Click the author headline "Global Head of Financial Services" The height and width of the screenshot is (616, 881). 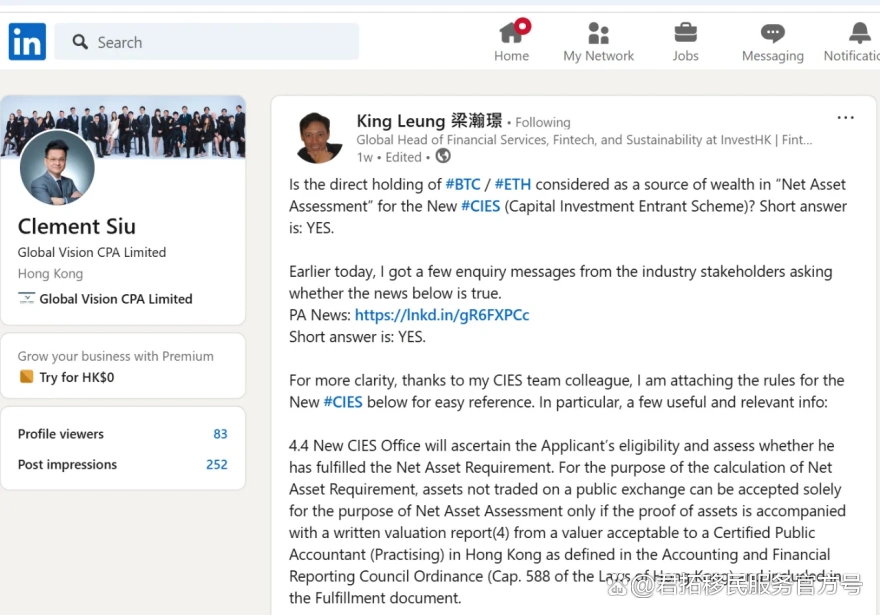[x=584, y=140]
